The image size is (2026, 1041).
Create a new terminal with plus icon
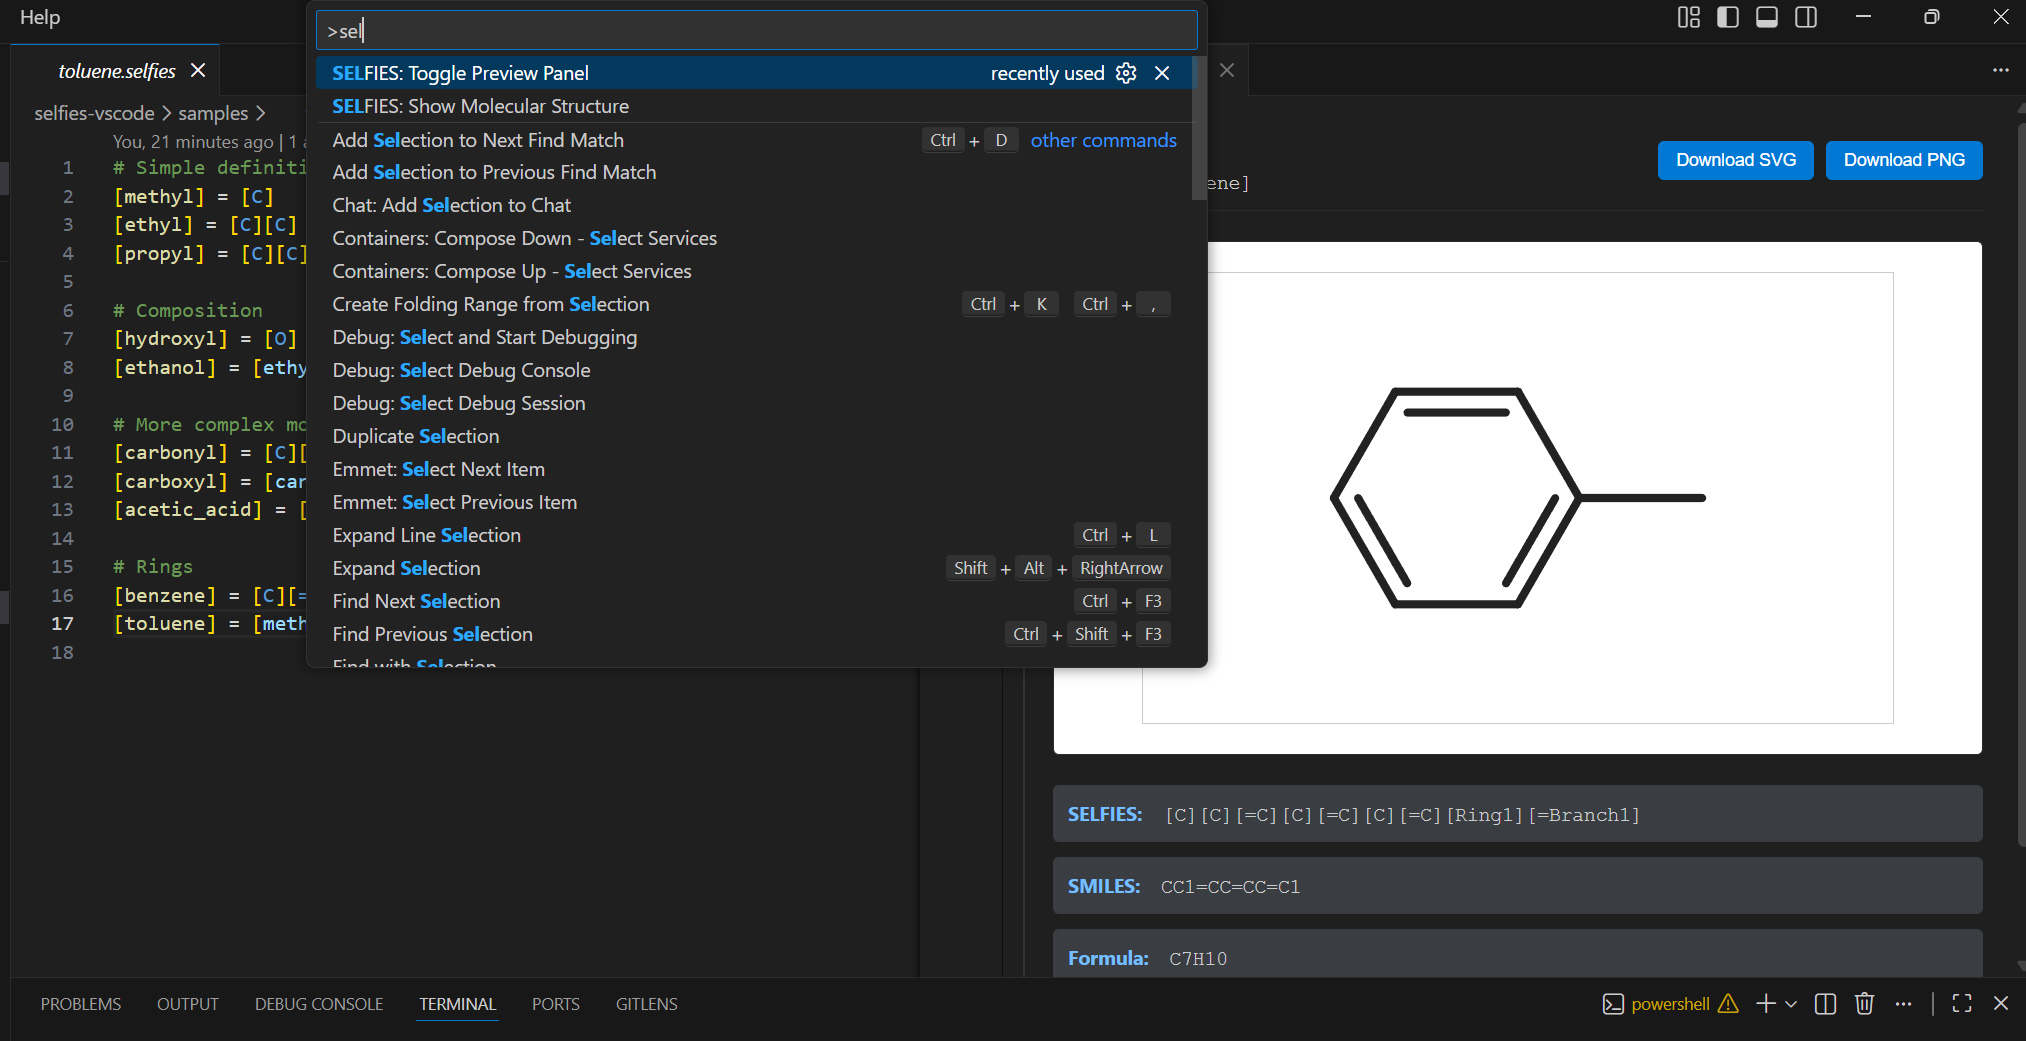[x=1766, y=1004]
